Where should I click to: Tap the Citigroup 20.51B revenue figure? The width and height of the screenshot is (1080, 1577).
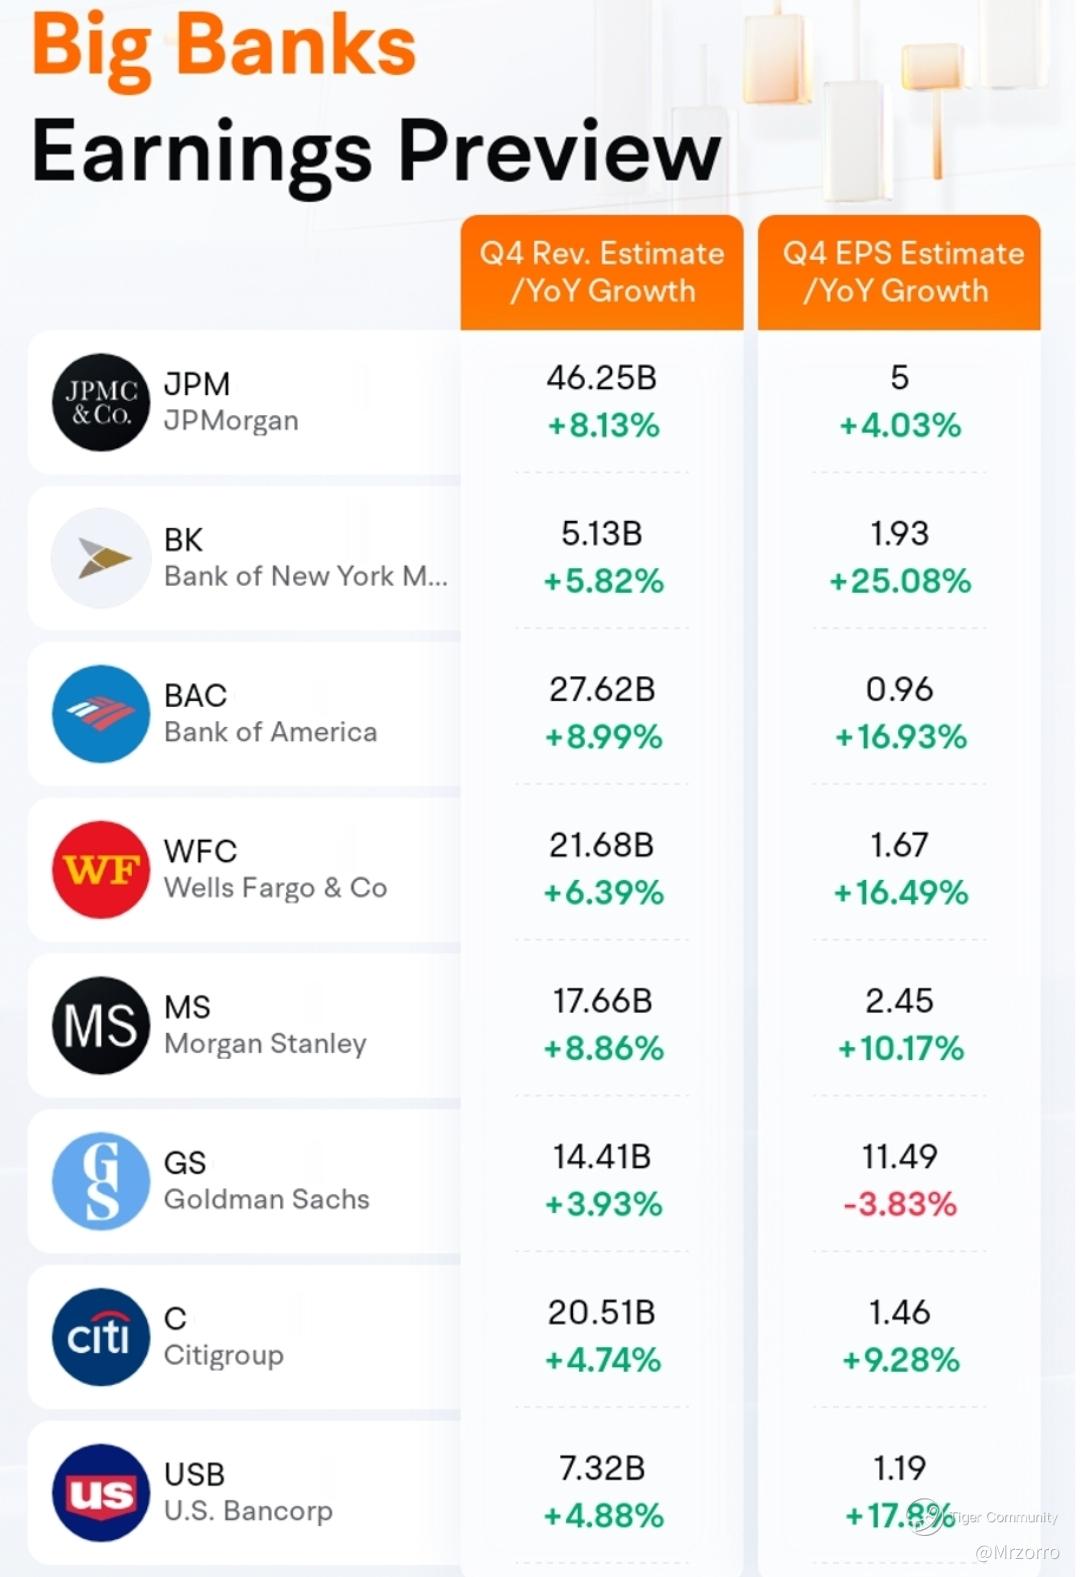point(602,1312)
